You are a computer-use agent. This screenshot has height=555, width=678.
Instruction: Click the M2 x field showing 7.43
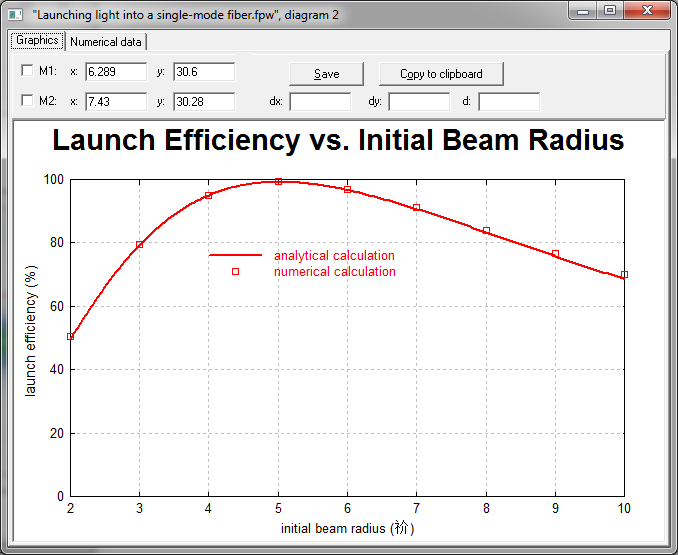click(x=116, y=102)
